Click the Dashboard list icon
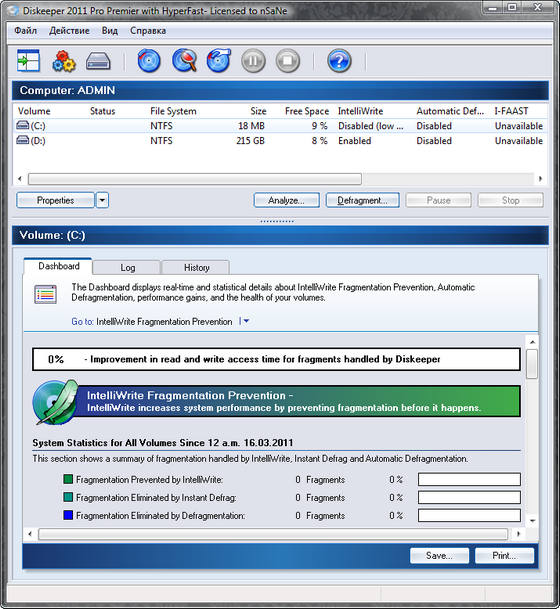560x609 pixels. pos(45,294)
